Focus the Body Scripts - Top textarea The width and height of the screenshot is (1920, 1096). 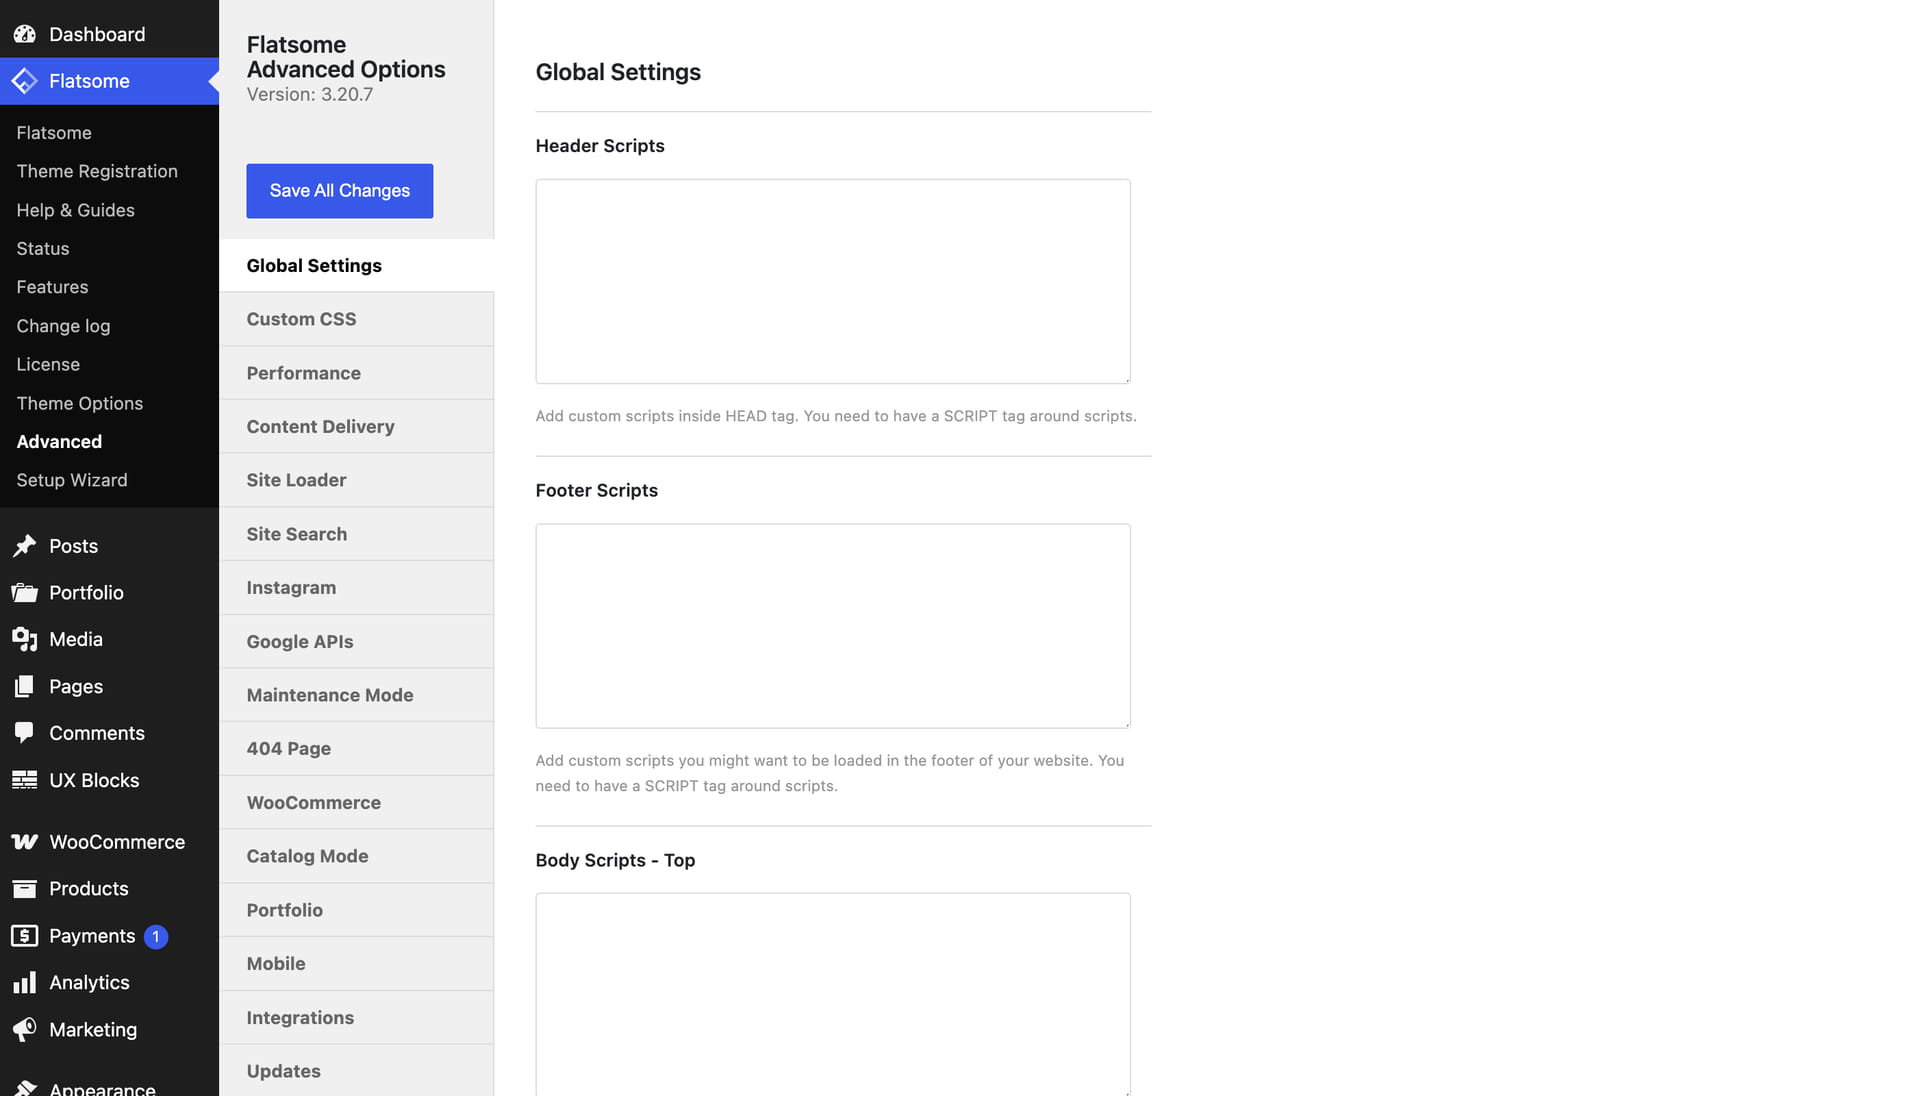tap(833, 994)
